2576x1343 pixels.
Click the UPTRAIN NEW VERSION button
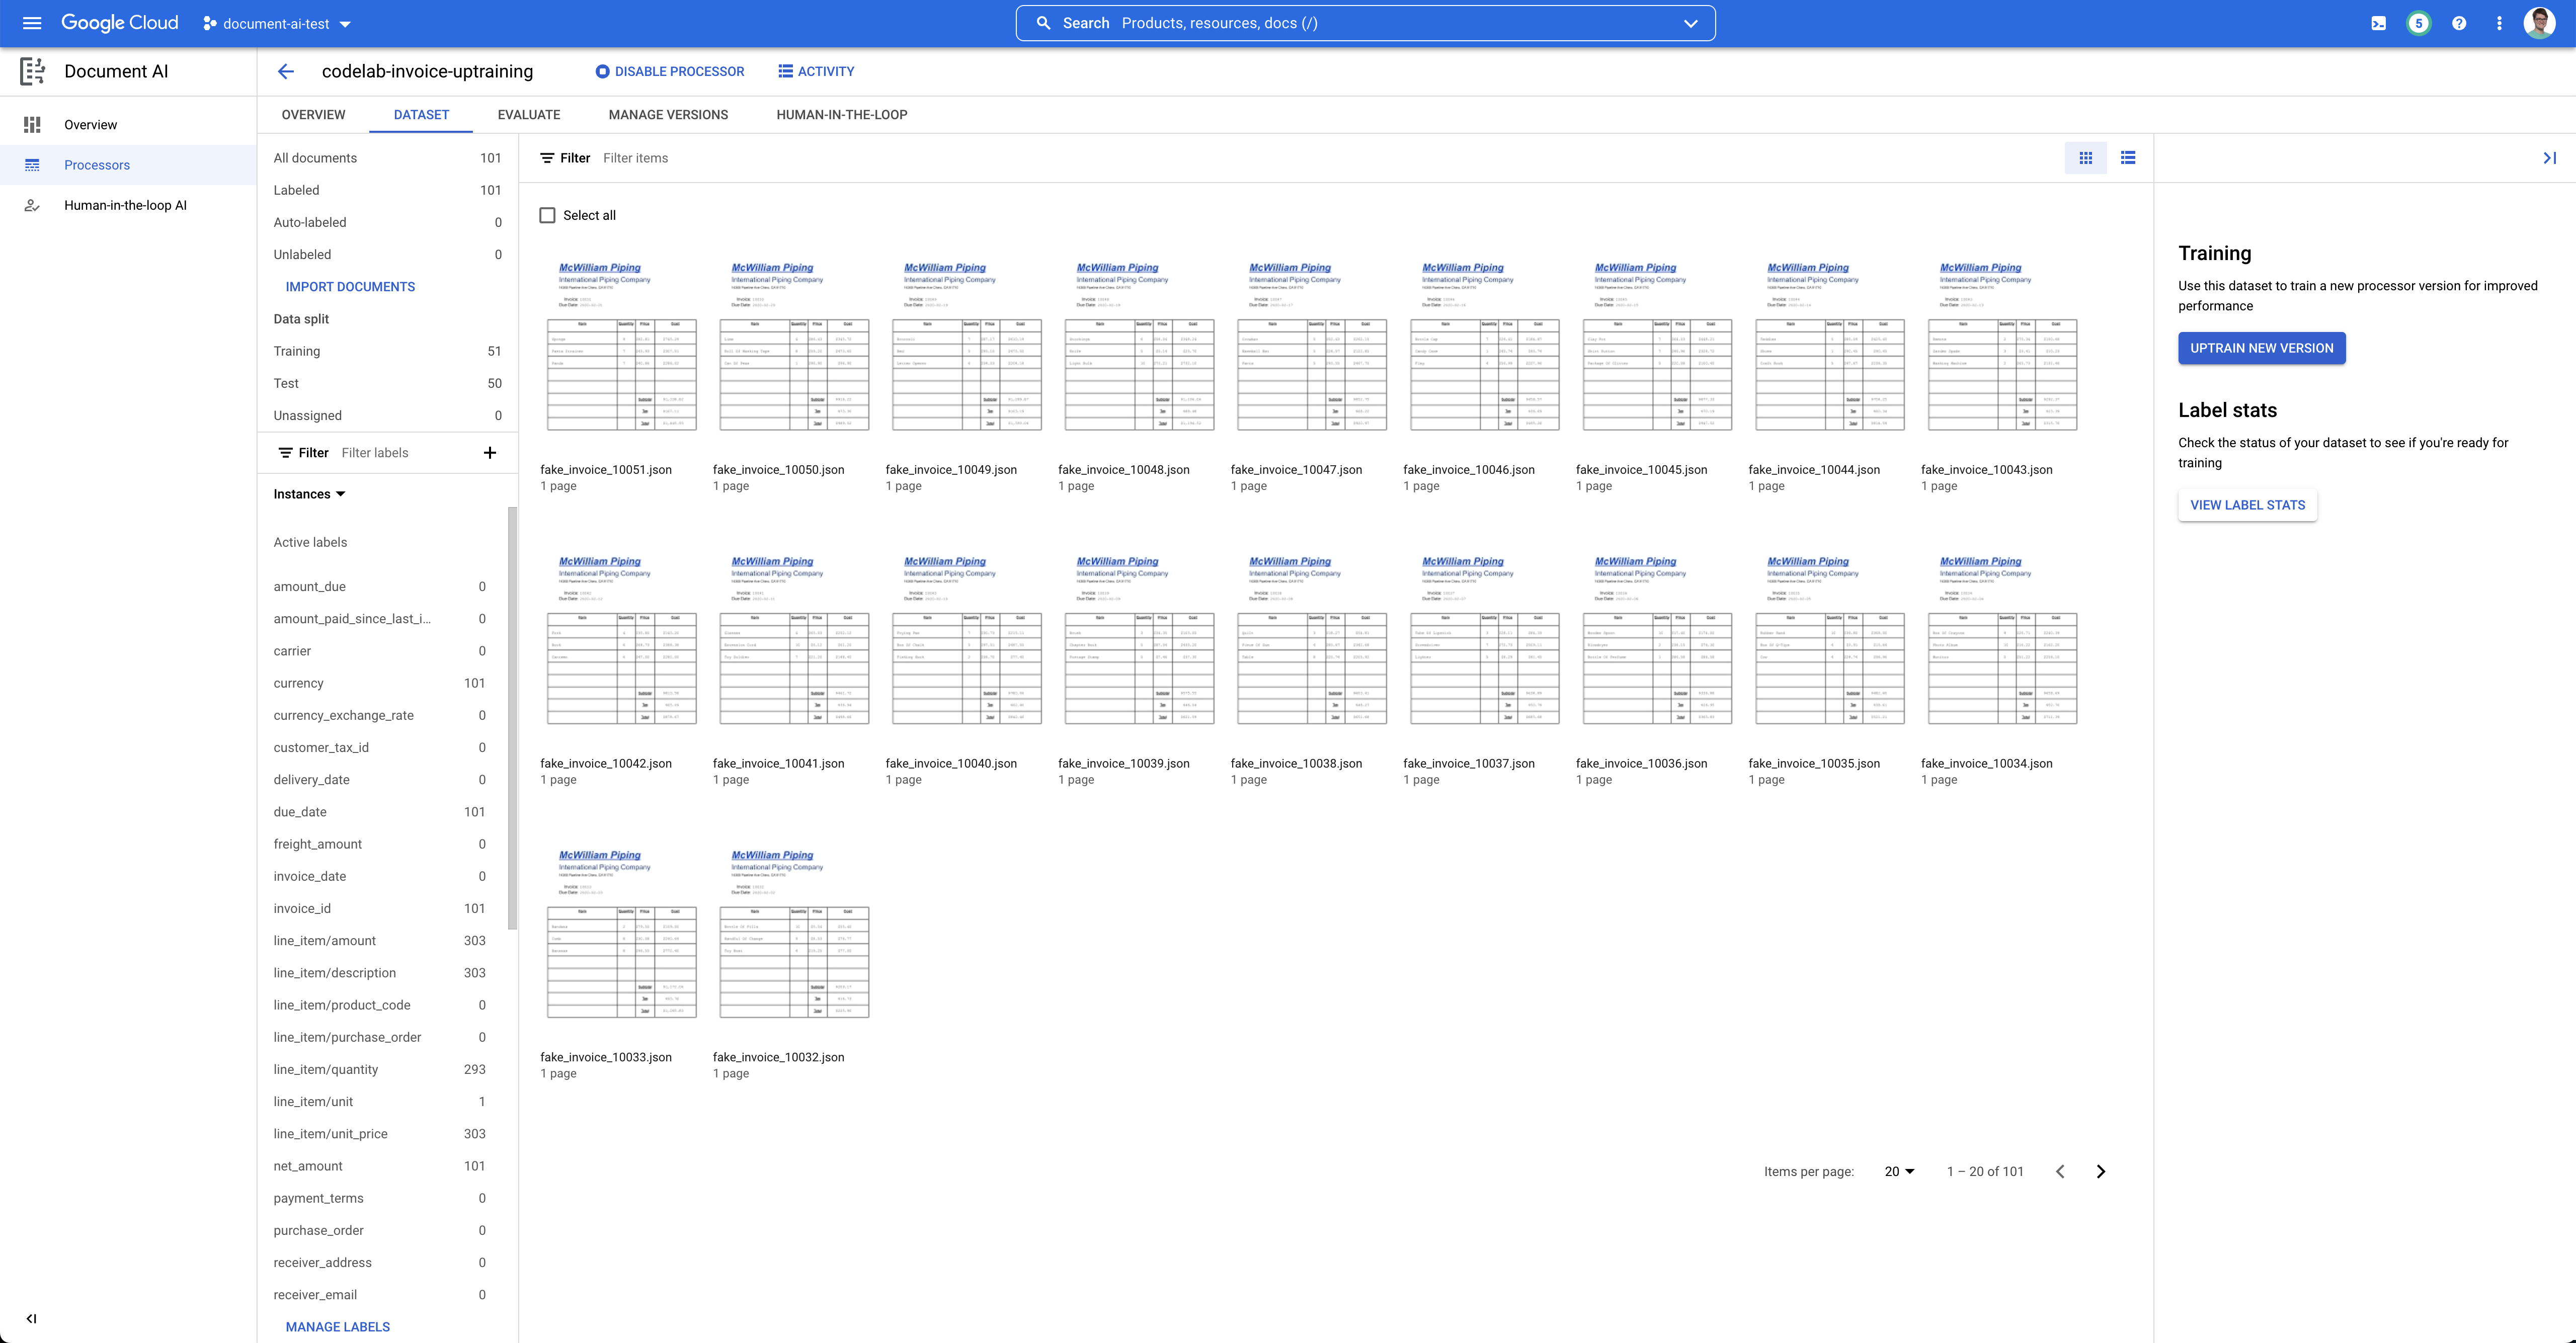click(2261, 348)
